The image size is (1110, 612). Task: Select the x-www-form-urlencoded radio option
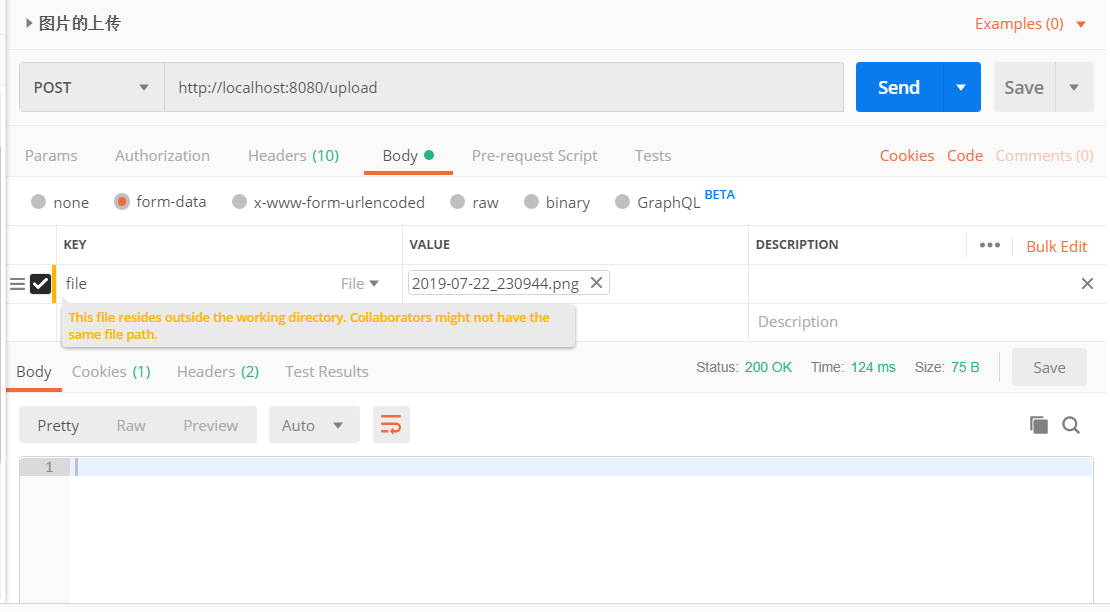point(239,202)
